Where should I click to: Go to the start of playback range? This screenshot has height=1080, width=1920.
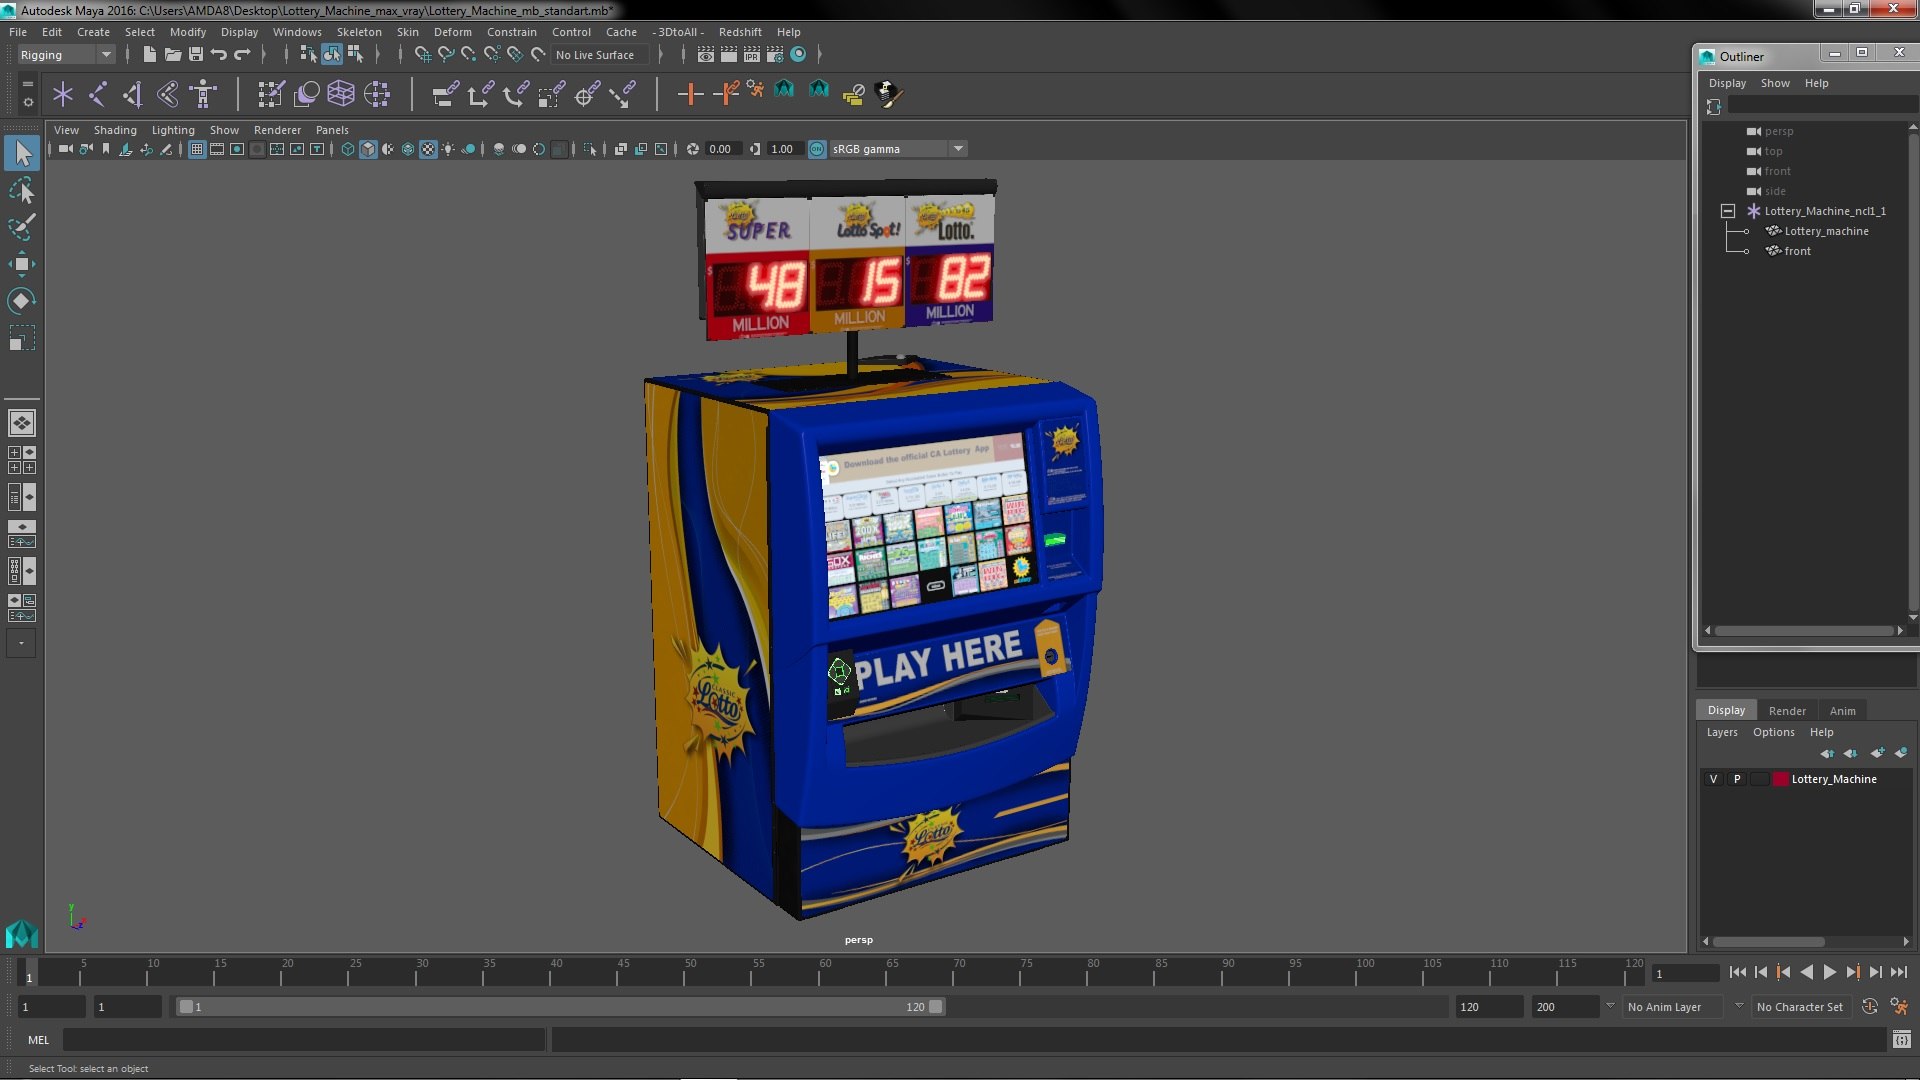click(1737, 972)
